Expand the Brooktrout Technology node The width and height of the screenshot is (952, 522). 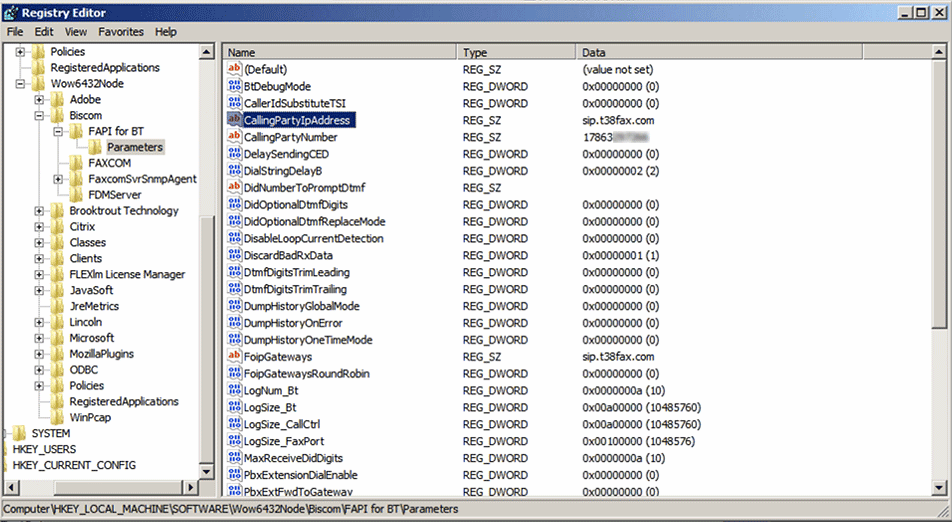(39, 211)
